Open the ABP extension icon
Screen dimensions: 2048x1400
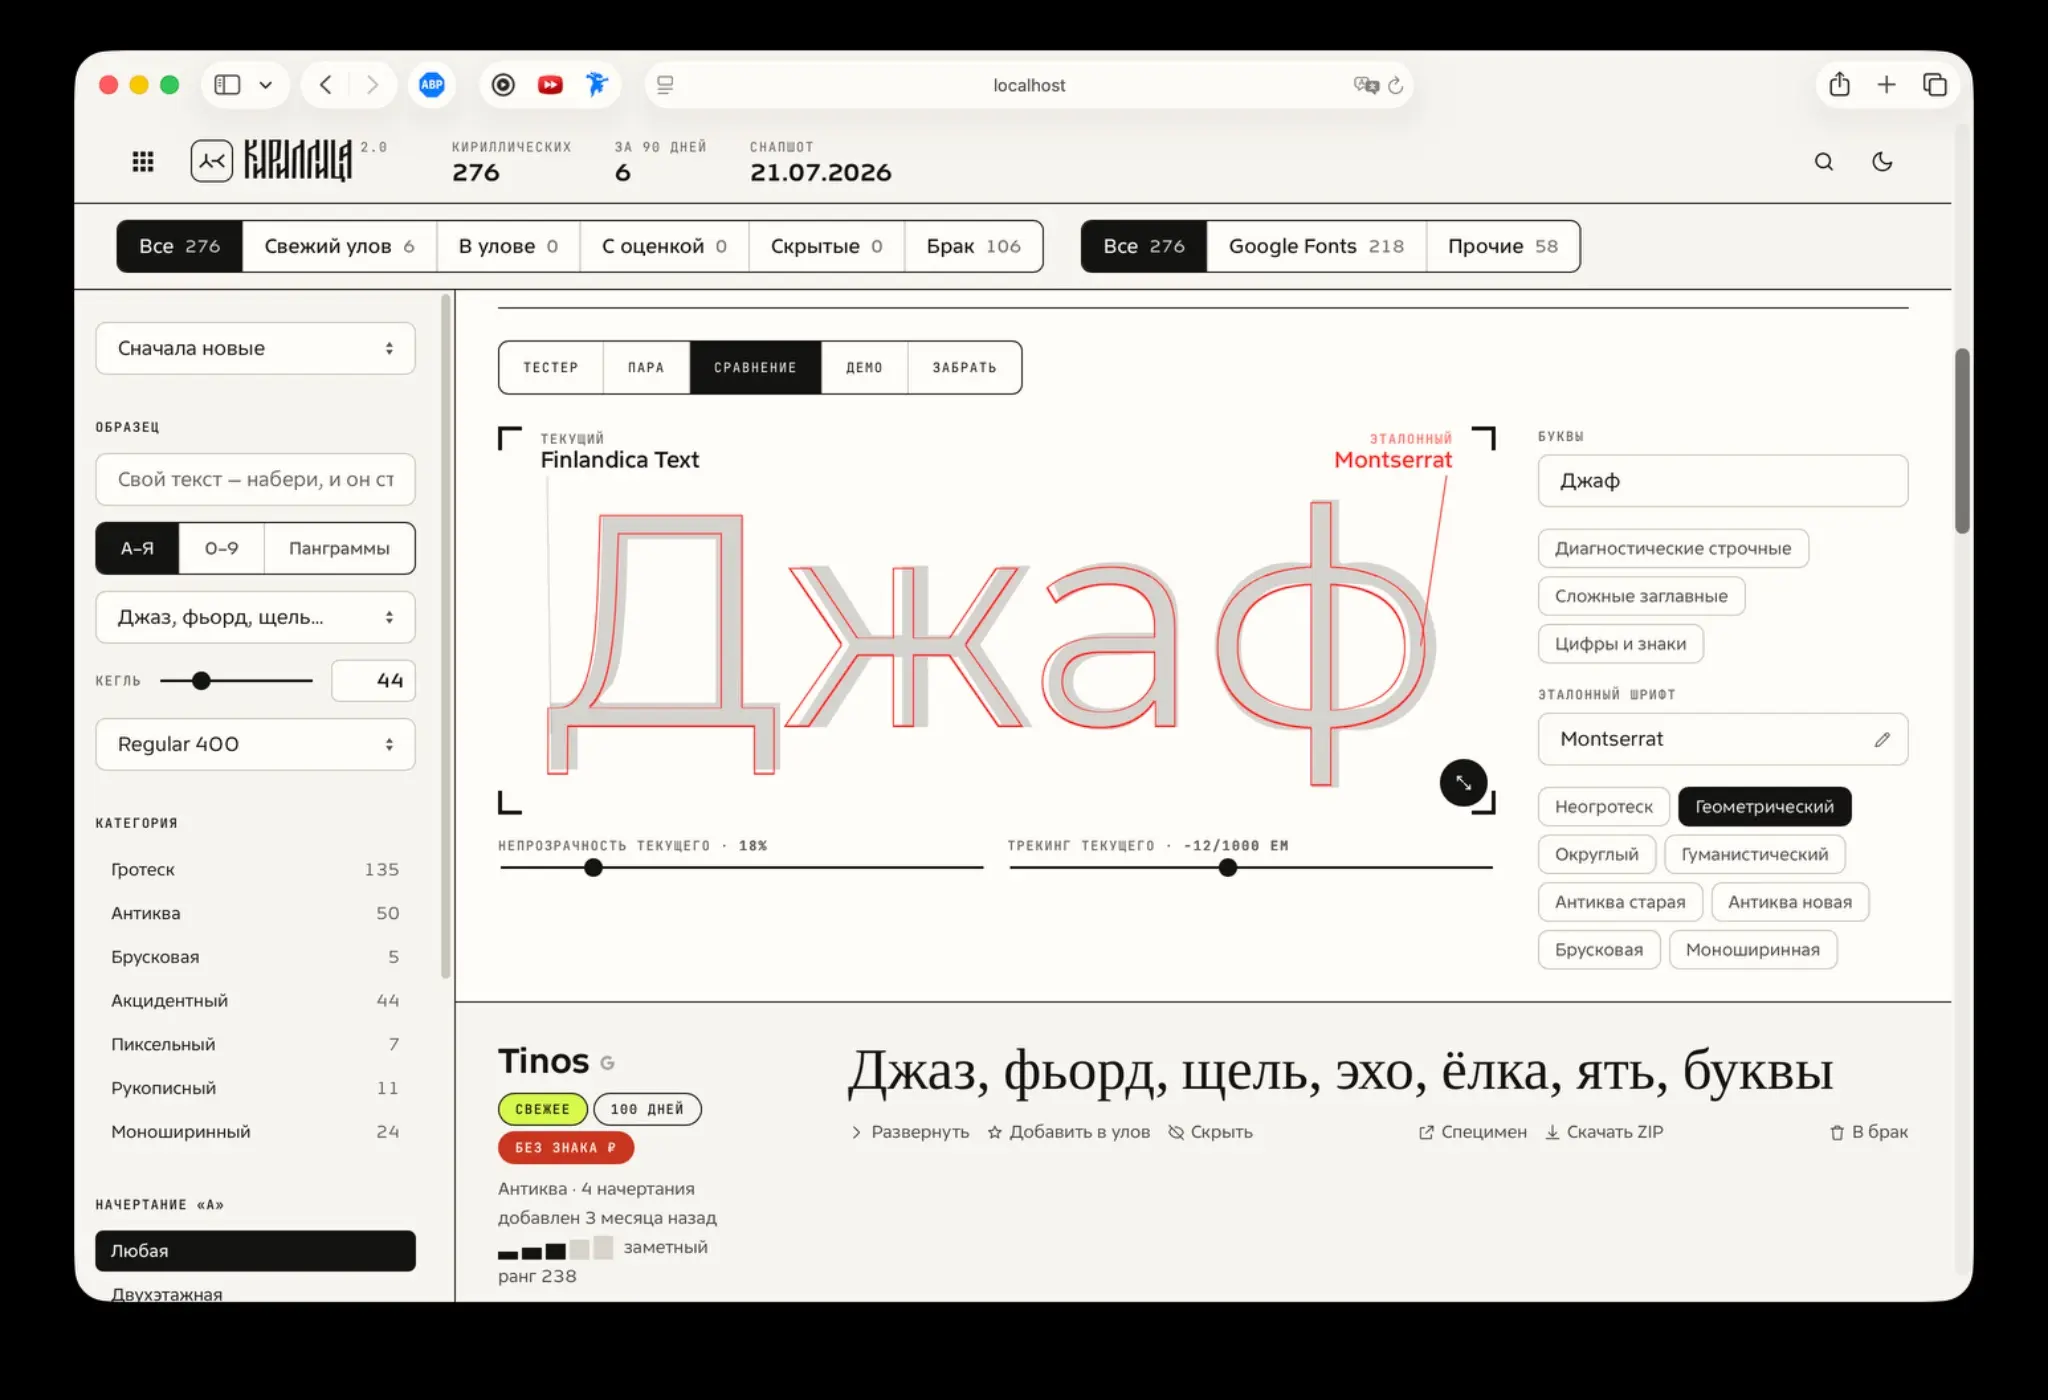pyautogui.click(x=432, y=85)
